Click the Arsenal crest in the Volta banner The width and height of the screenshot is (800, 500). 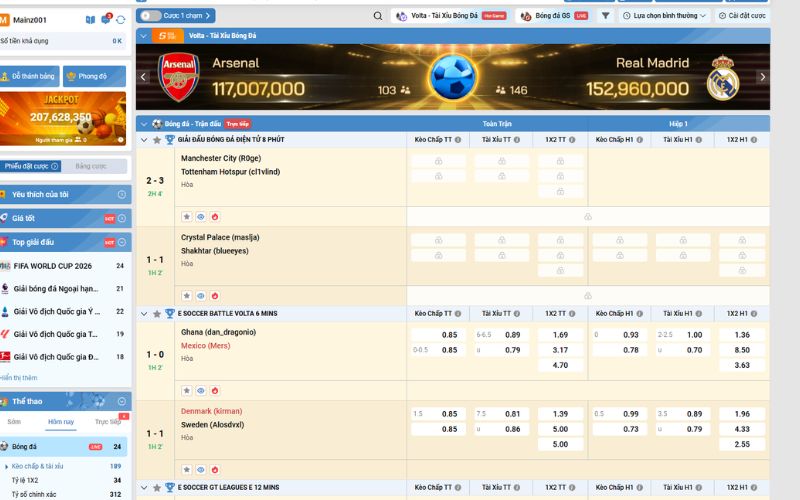click(179, 77)
